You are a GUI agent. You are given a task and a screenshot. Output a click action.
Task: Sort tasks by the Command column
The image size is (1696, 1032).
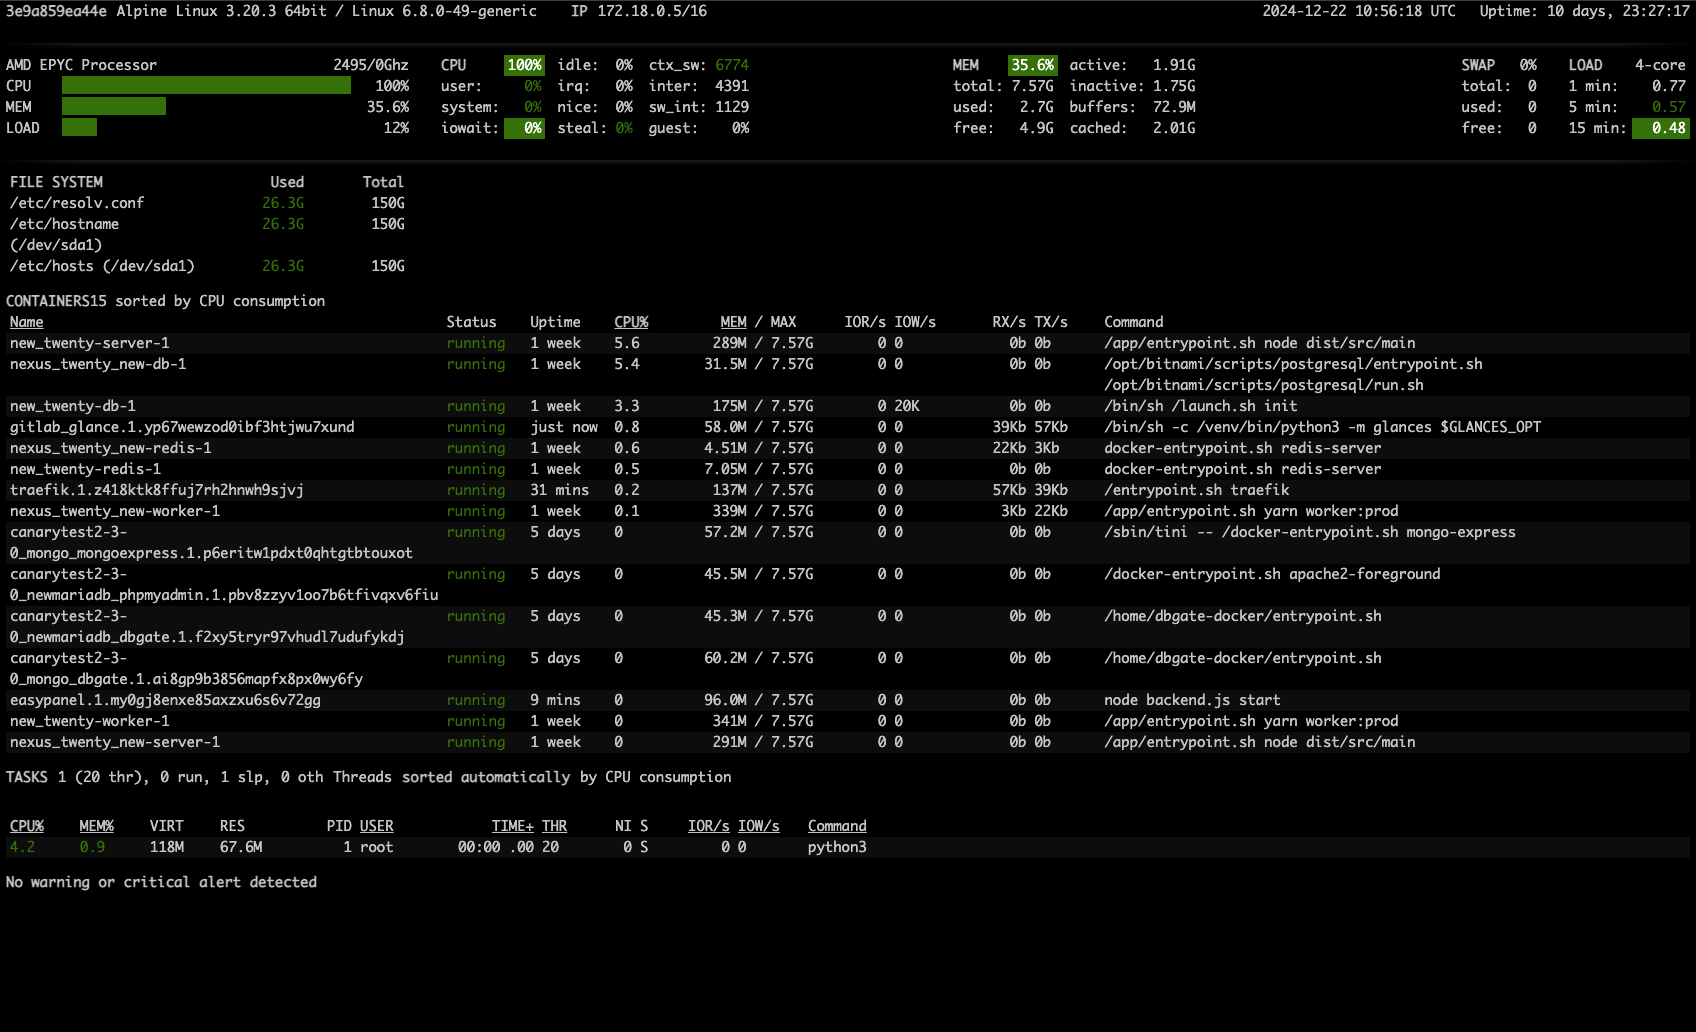click(836, 825)
